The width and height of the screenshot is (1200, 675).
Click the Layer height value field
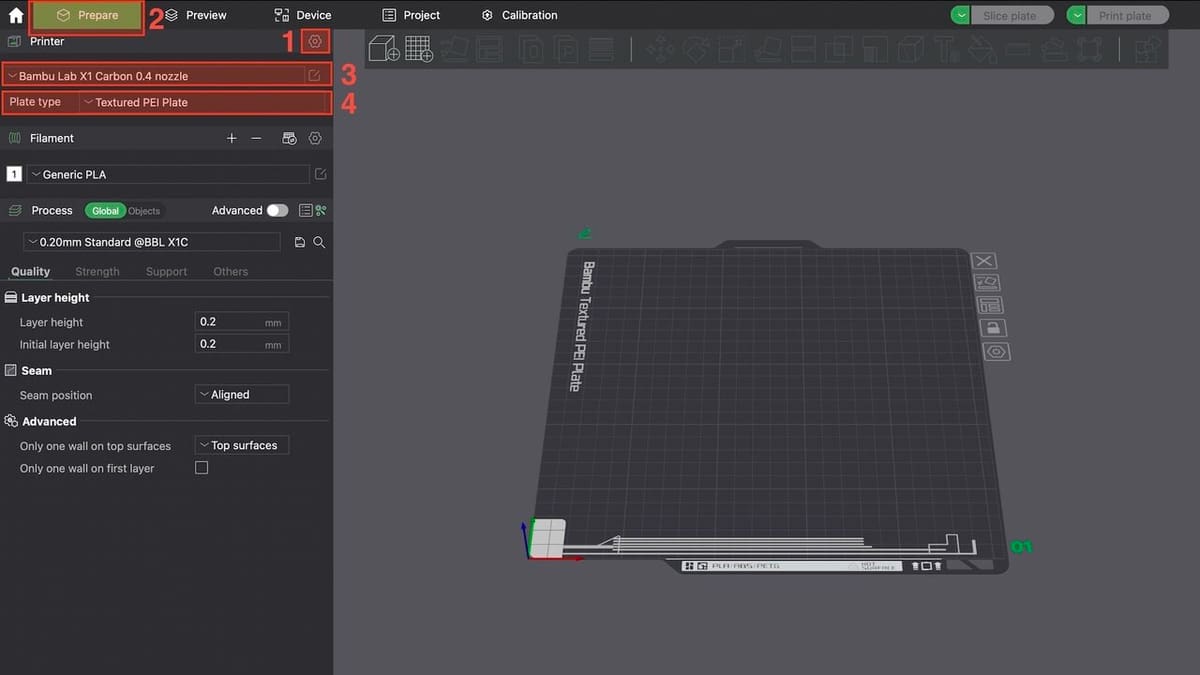coord(242,322)
